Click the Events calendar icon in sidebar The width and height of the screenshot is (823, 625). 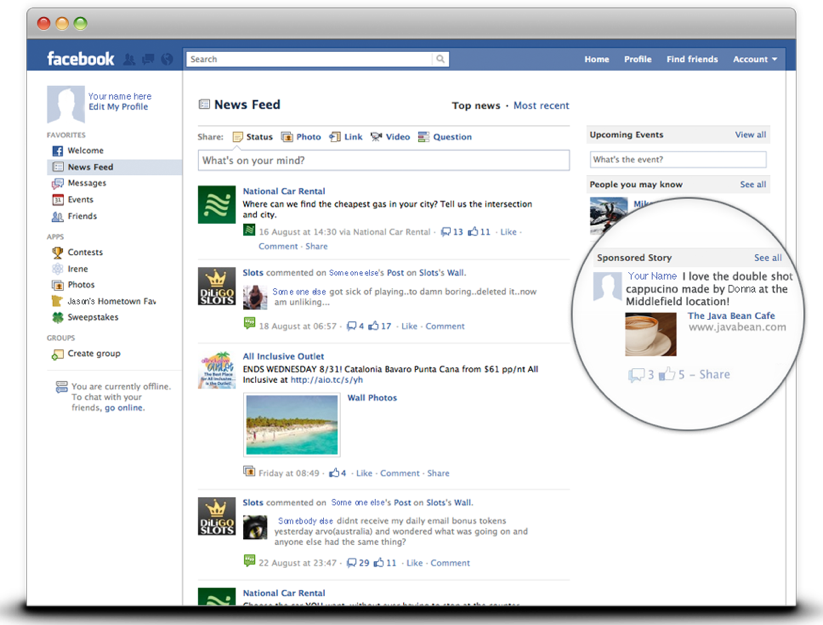(58, 200)
